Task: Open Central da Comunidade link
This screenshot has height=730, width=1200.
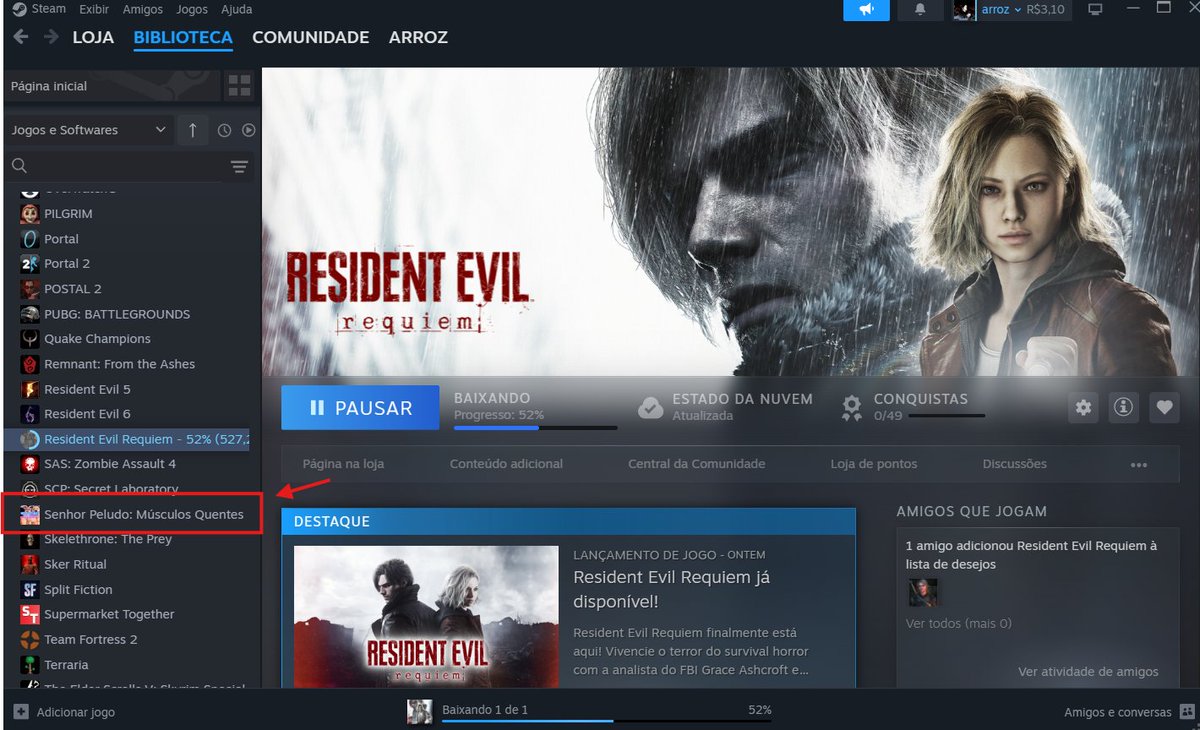Action: click(x=696, y=464)
